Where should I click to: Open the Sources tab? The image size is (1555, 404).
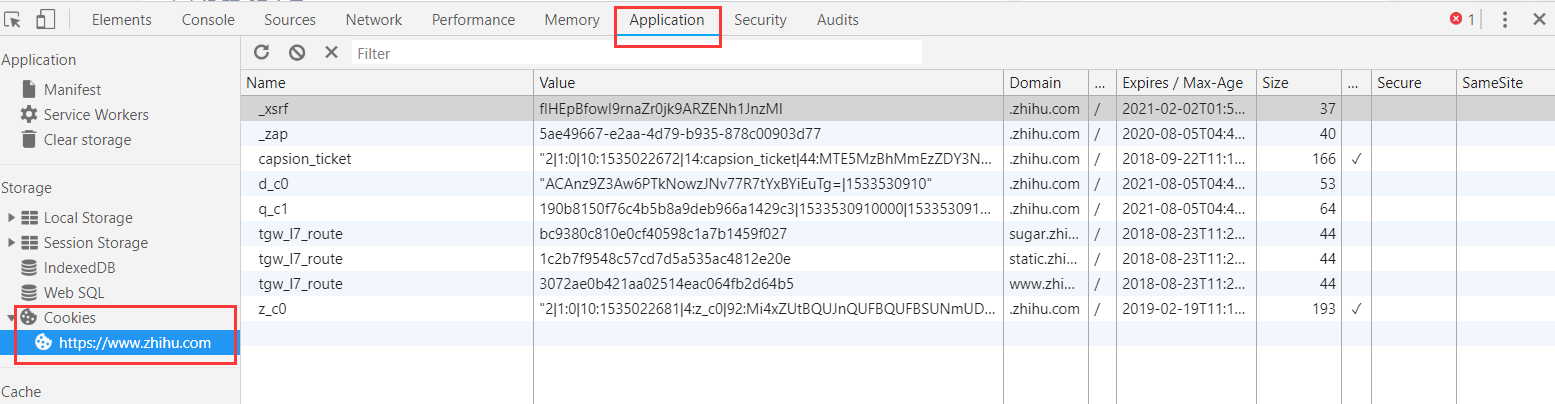(290, 19)
